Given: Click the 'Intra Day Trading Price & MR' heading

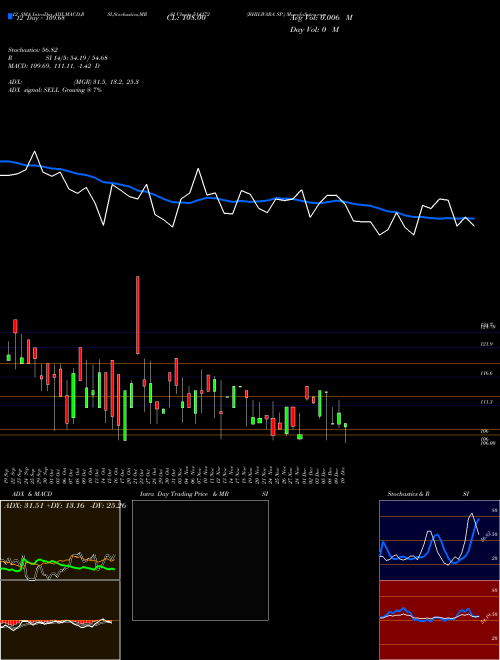Looking at the screenshot, I should tap(184, 494).
